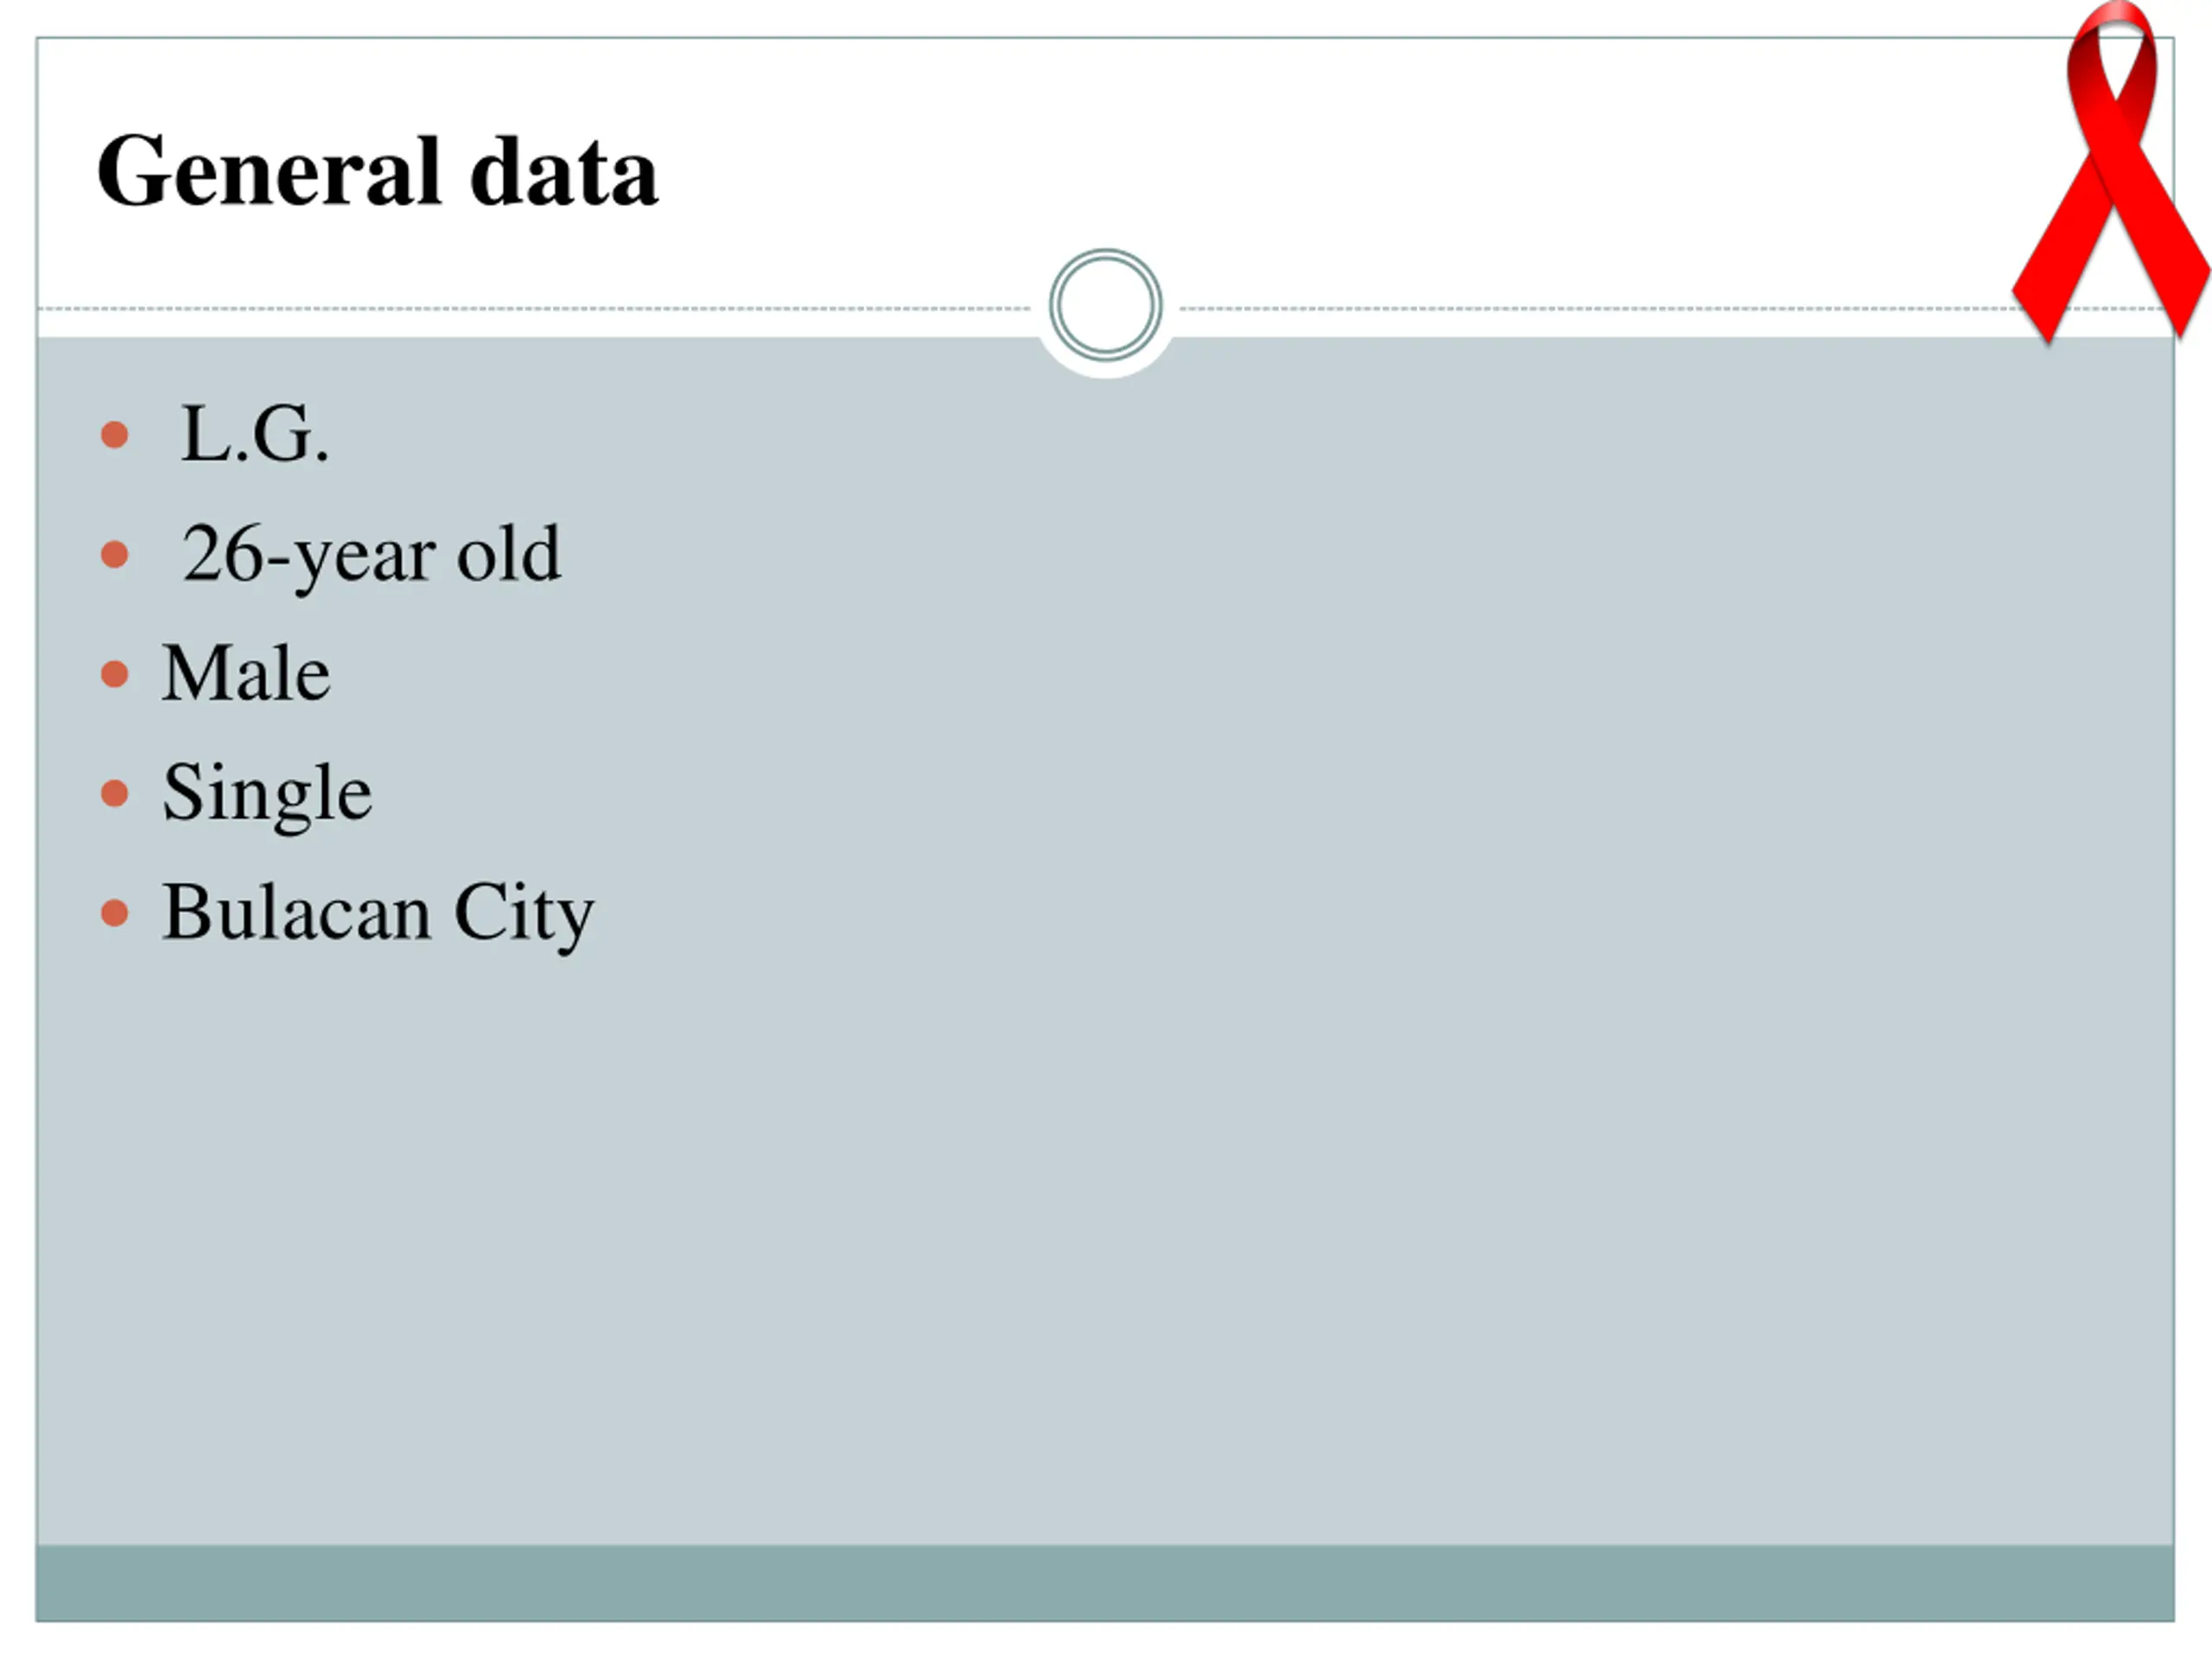Select the bullet point before Male

(115, 674)
